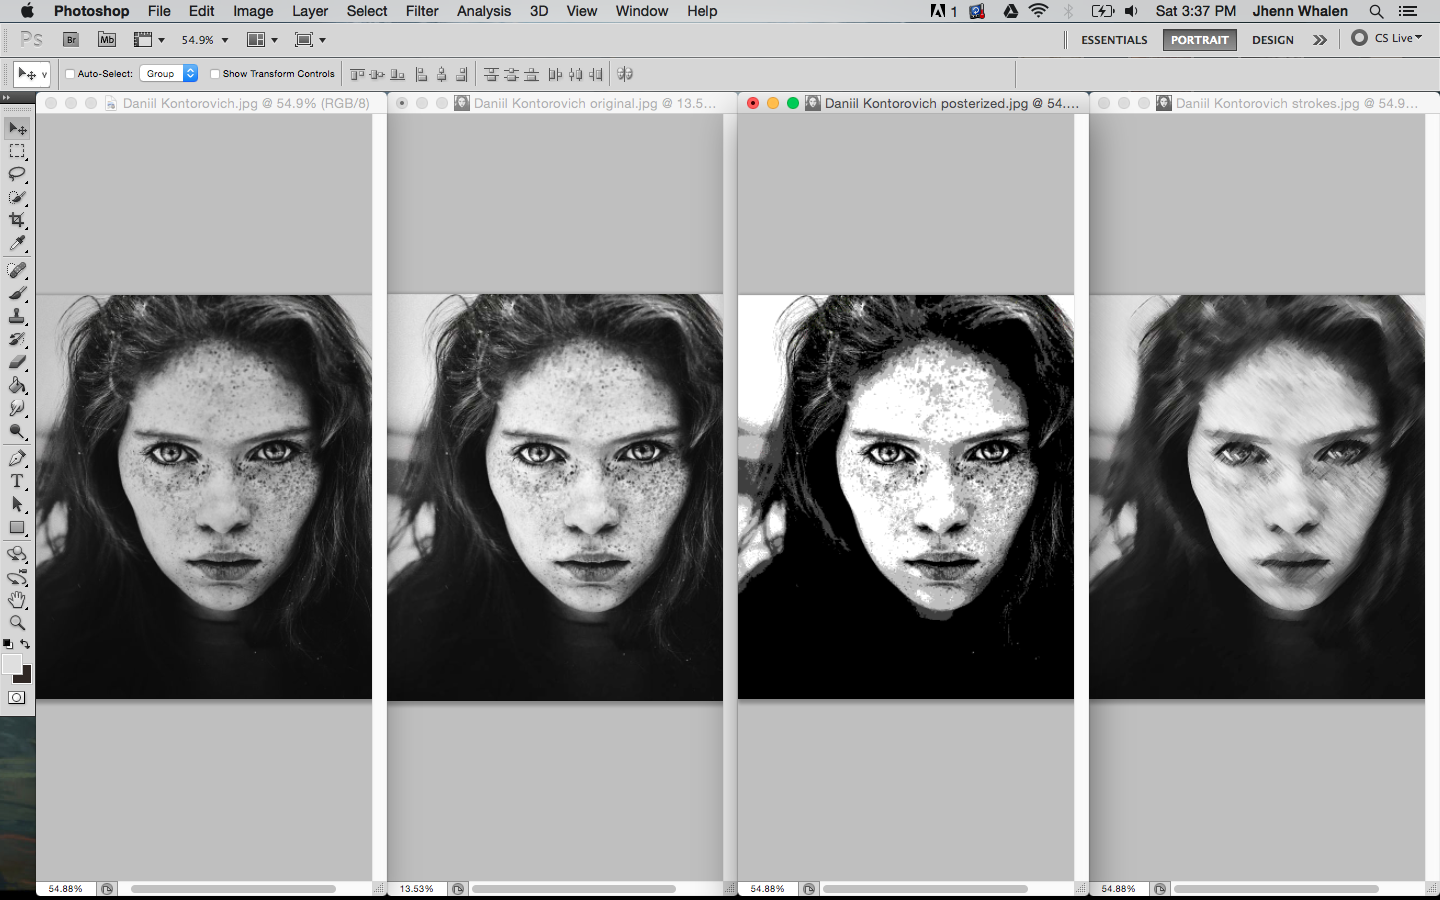Open the Wi-Fi status menu
This screenshot has width=1440, height=900.
[1039, 11]
